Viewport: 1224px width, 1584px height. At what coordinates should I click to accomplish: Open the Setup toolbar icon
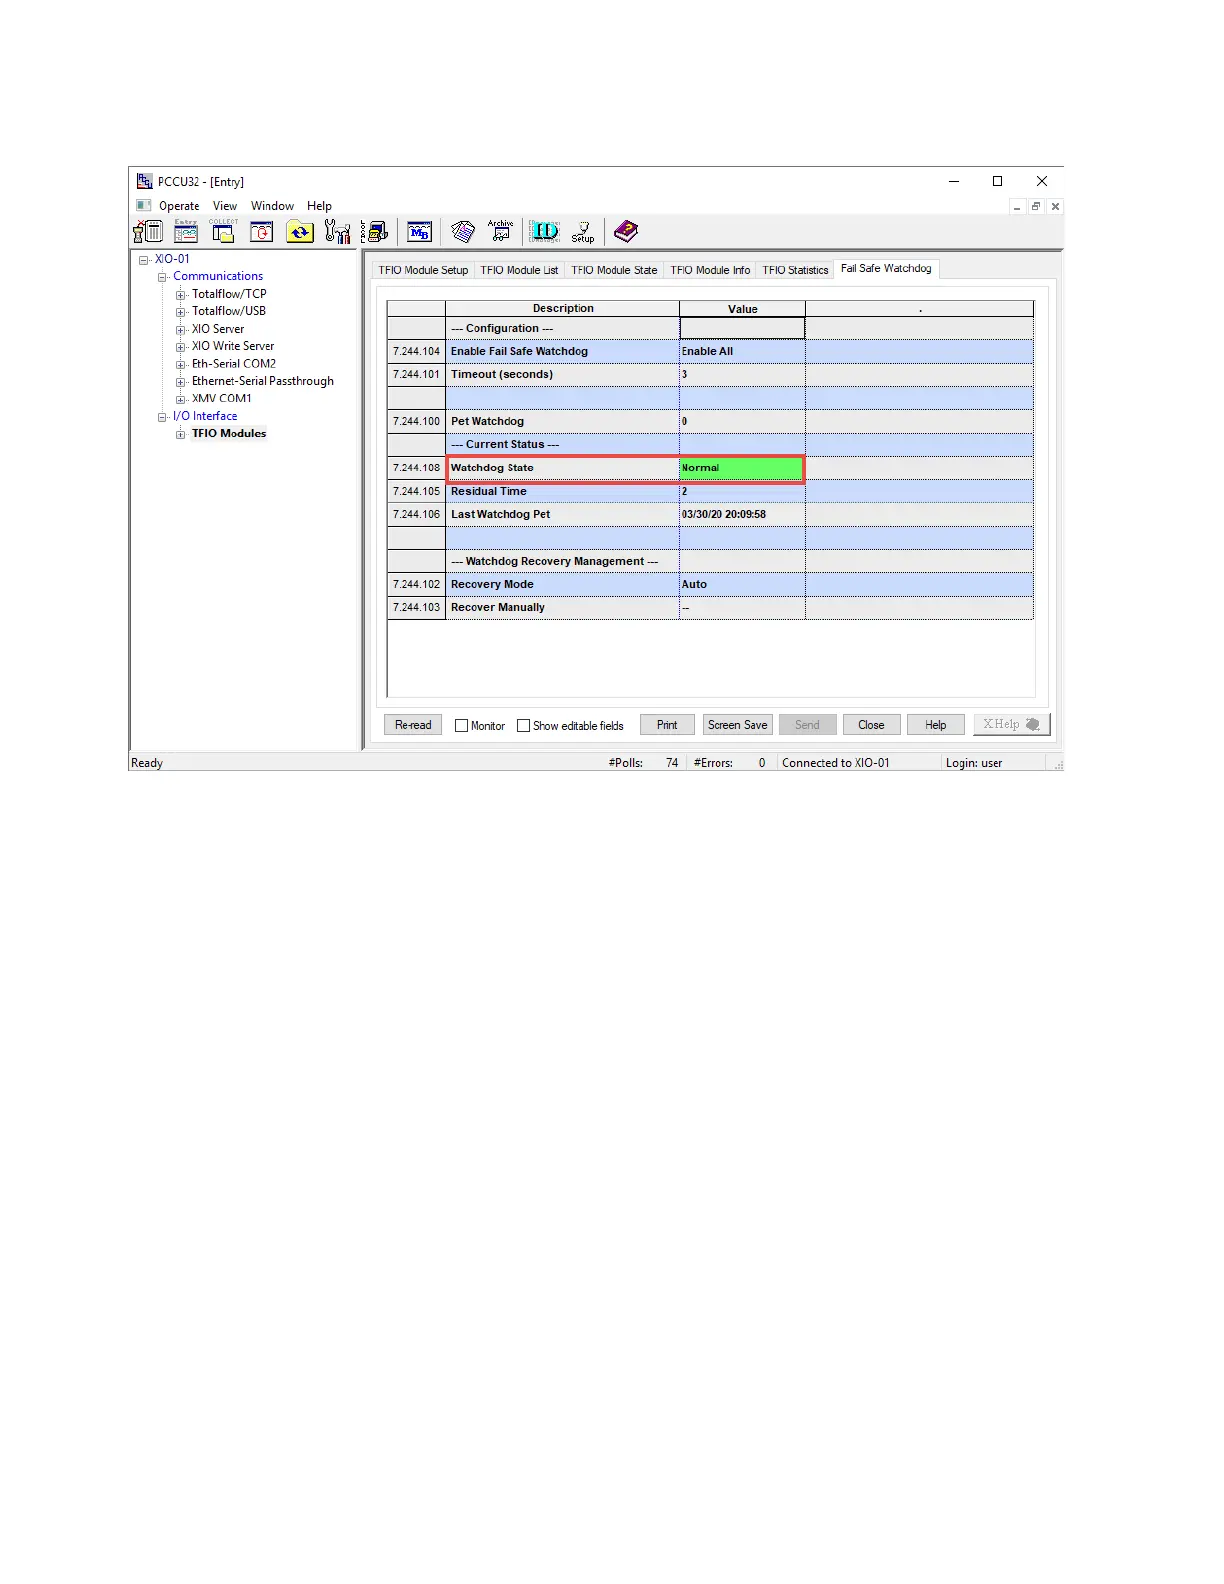[583, 232]
